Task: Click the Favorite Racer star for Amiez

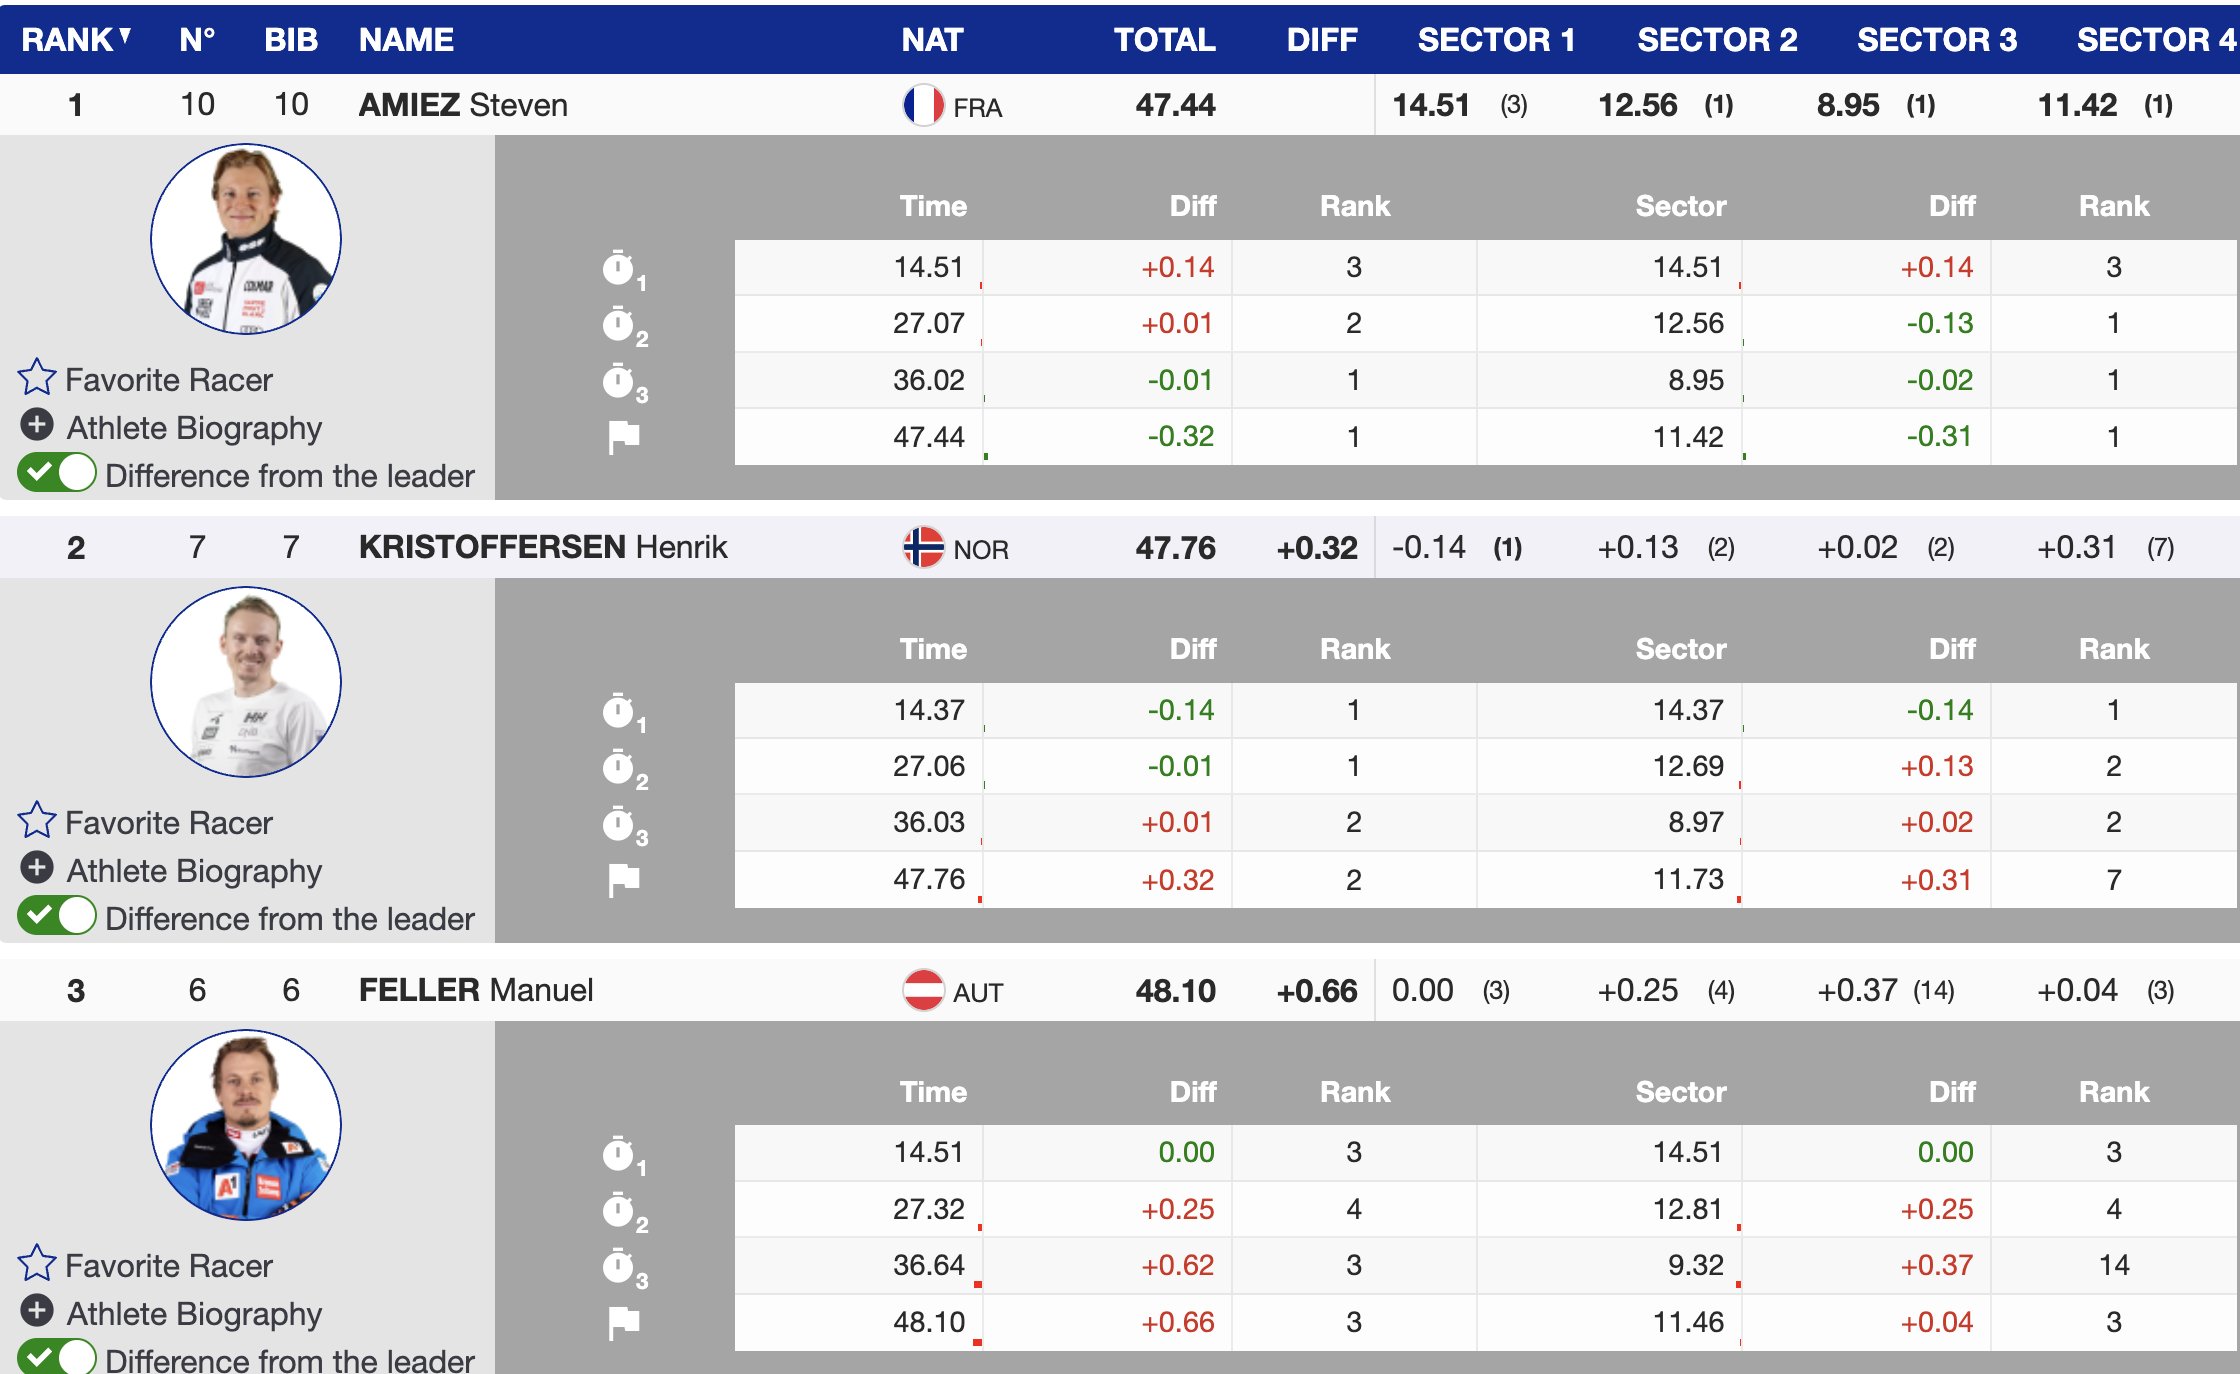Action: [x=37, y=378]
